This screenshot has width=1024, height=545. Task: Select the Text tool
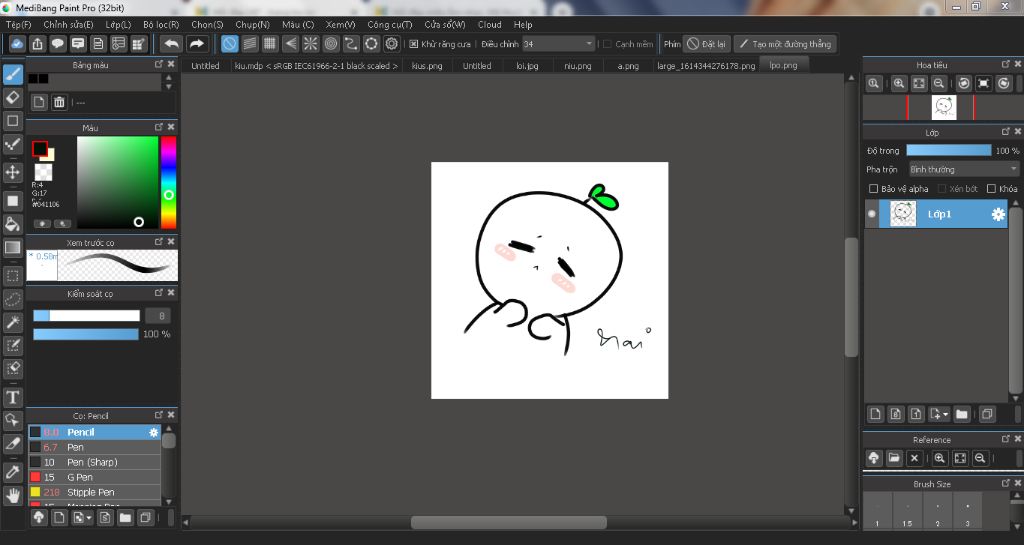coord(12,397)
